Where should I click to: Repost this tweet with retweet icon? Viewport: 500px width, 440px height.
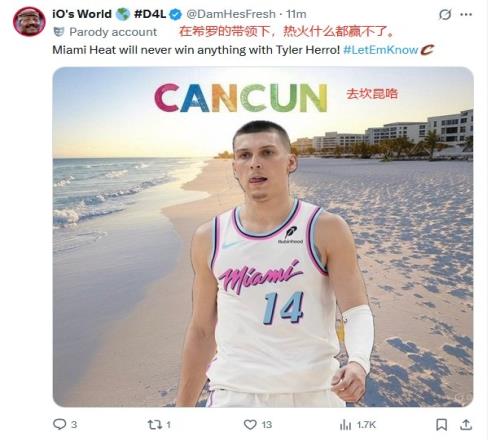pyautogui.click(x=154, y=424)
